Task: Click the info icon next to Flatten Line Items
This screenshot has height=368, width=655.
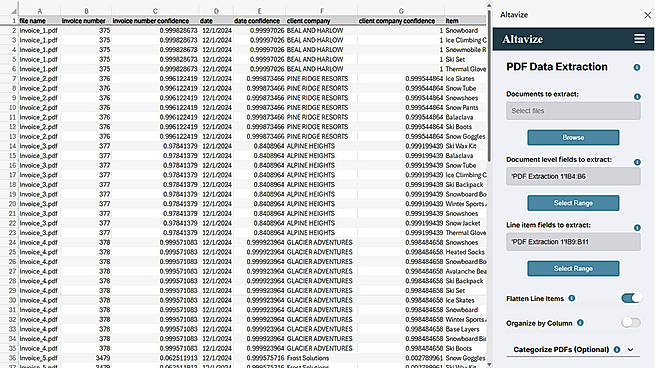Action: [x=571, y=298]
